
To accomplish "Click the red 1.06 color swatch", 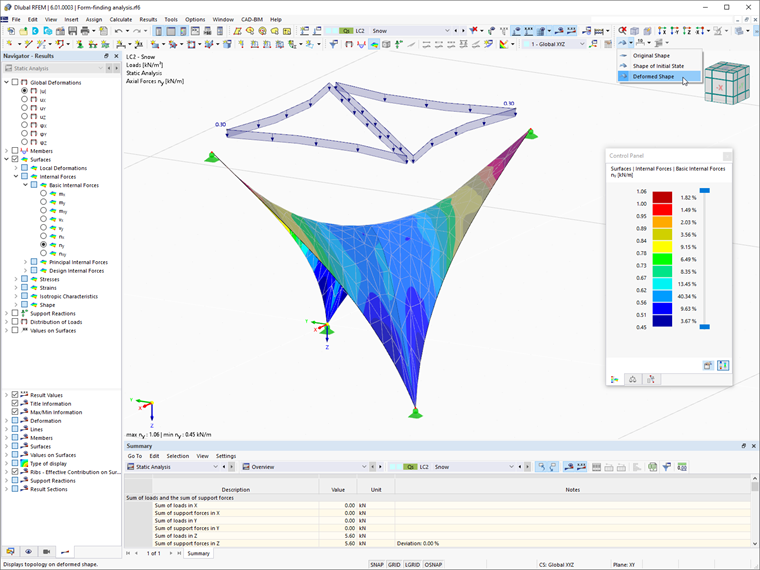I will (x=662, y=197).
